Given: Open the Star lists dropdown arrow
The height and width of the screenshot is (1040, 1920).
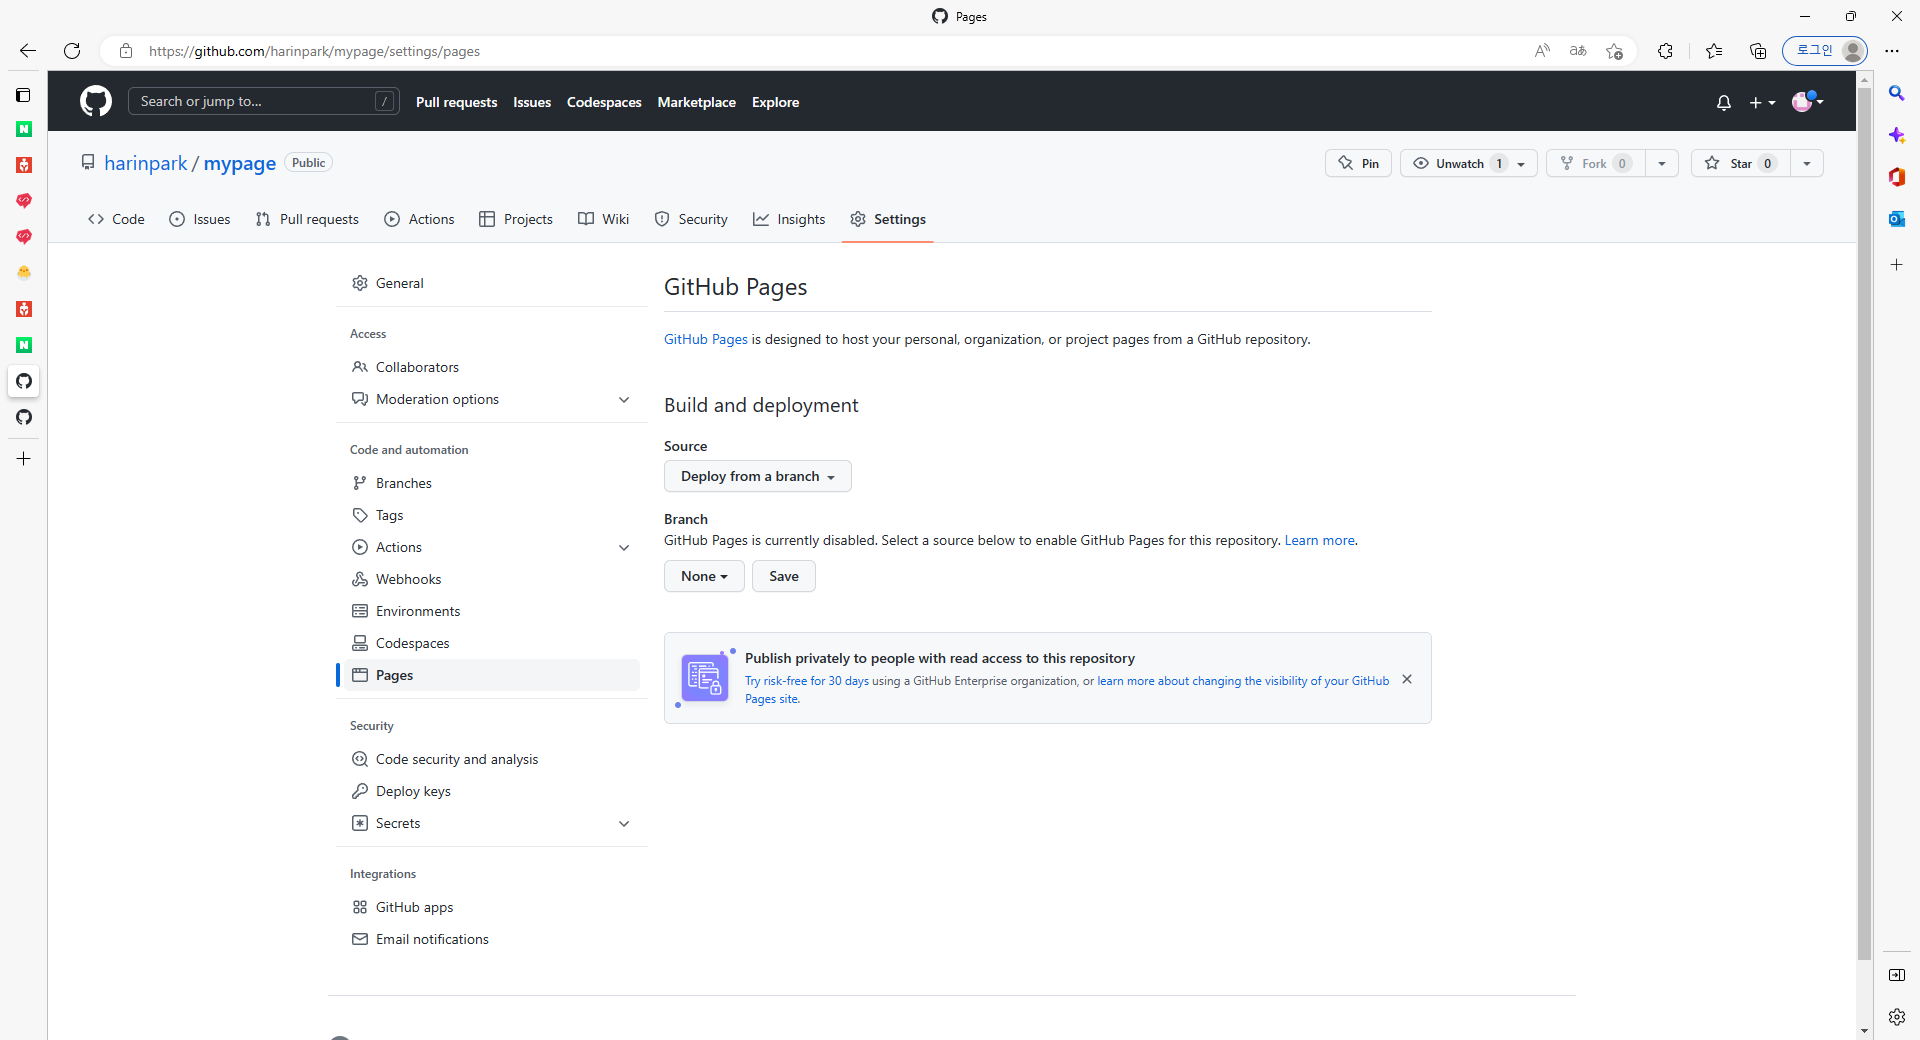Looking at the screenshot, I should (1807, 163).
